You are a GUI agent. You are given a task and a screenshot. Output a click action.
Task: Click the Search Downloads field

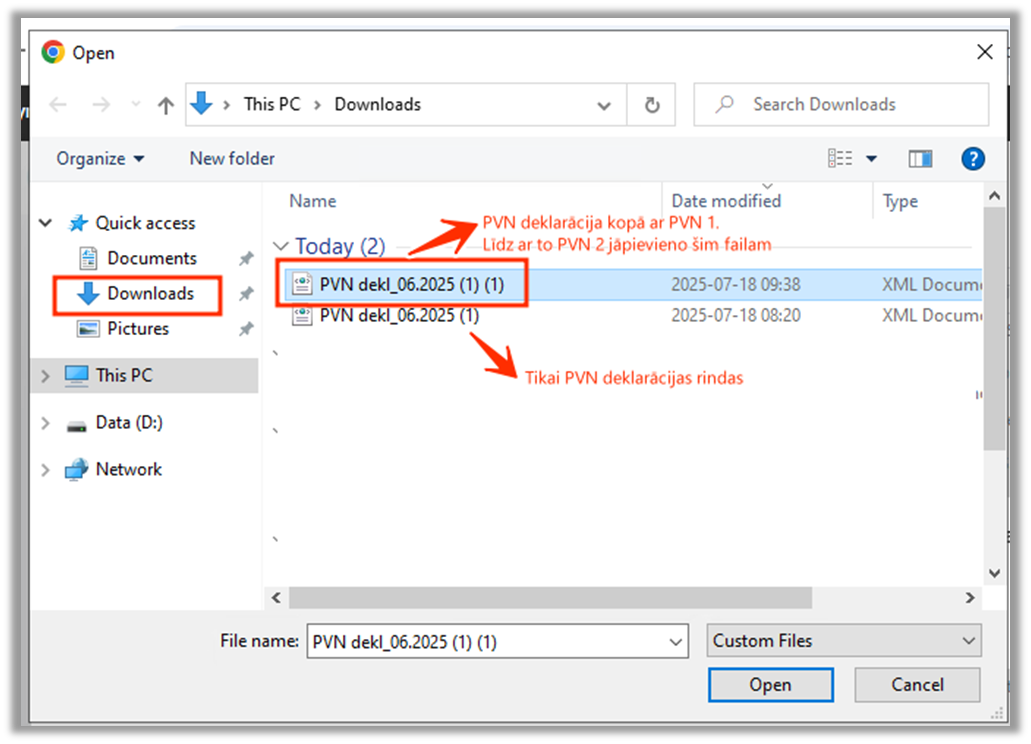click(850, 105)
